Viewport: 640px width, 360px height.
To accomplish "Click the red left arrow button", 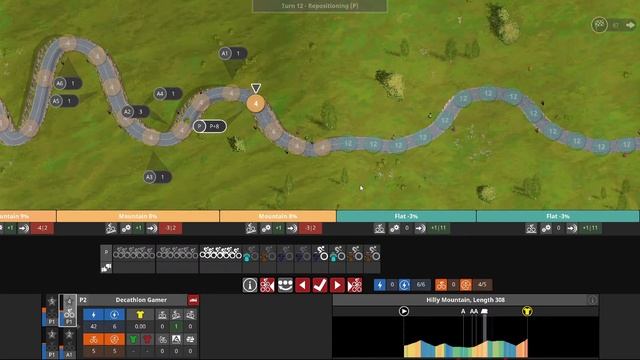I will [302, 285].
